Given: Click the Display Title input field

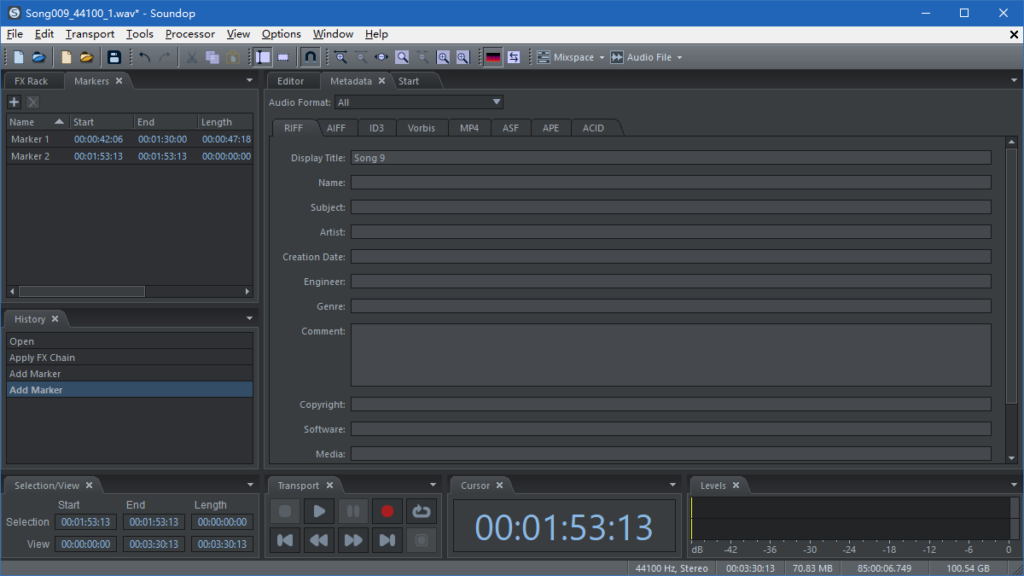Looking at the screenshot, I should click(670, 157).
